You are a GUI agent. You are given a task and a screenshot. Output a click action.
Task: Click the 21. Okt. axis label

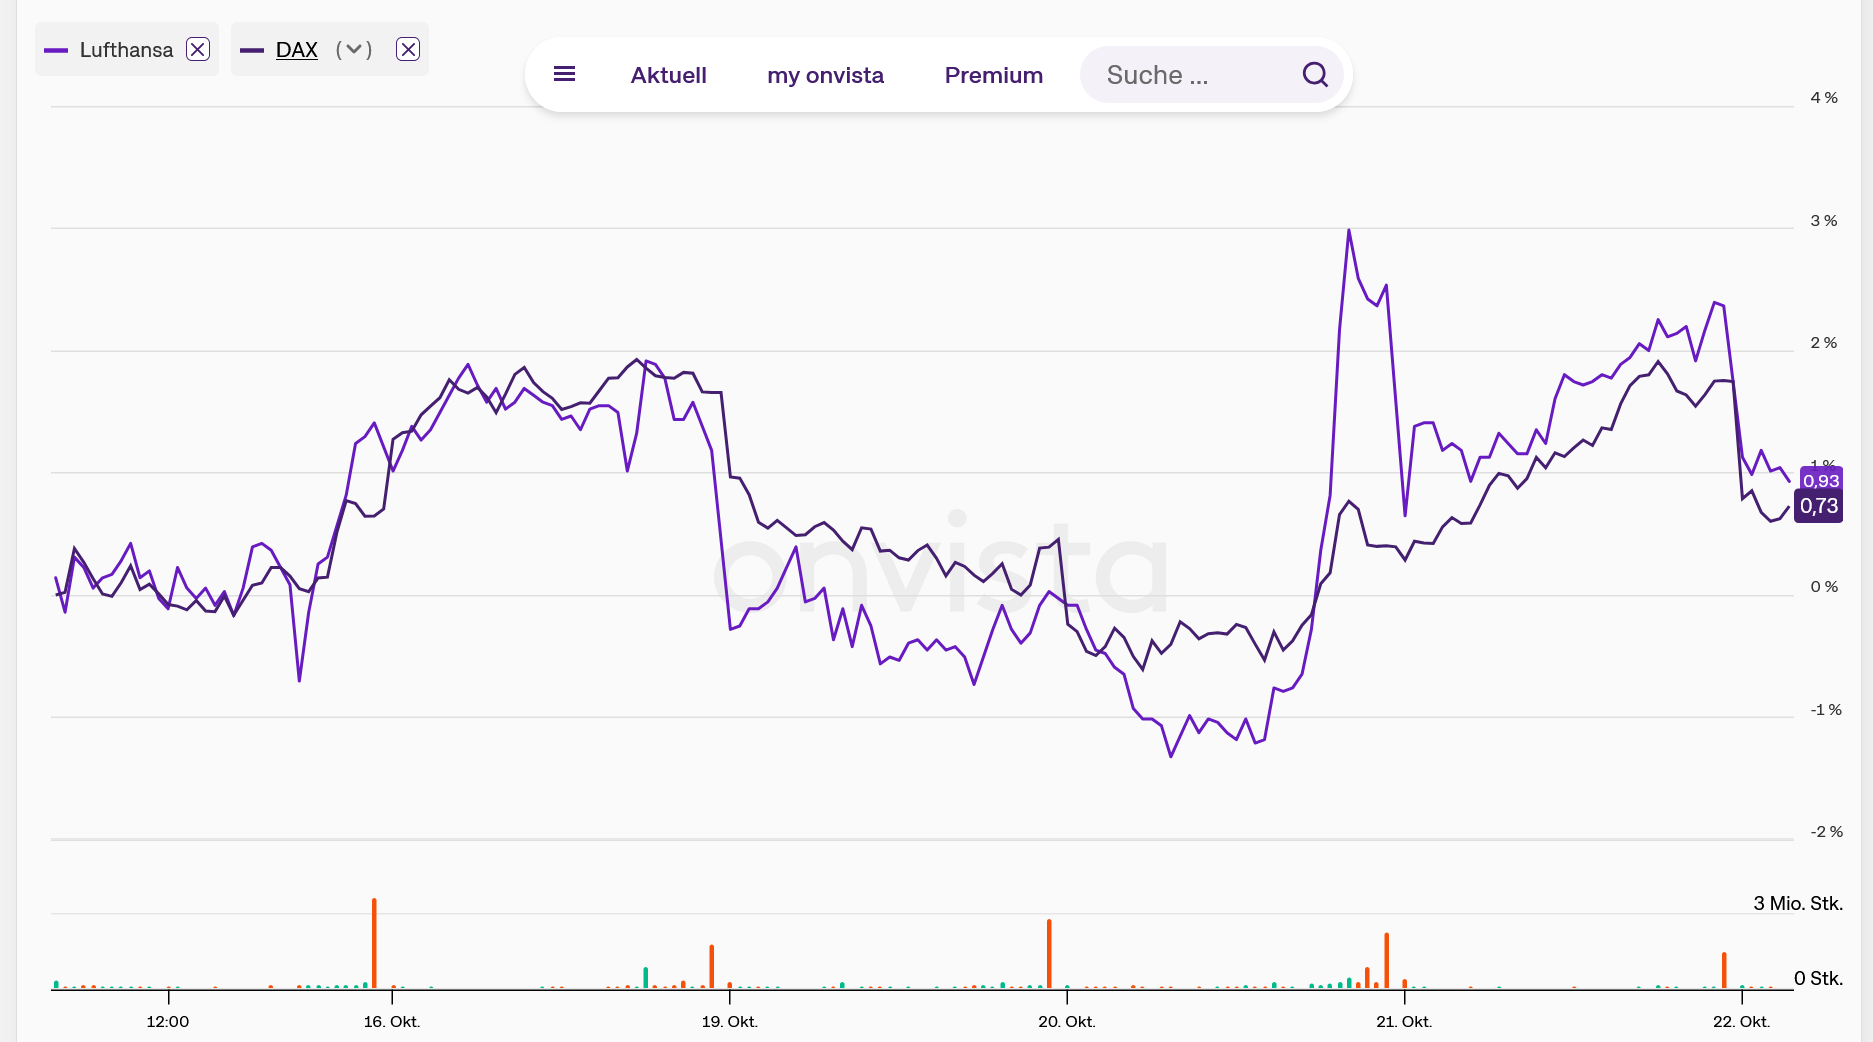[1404, 1021]
